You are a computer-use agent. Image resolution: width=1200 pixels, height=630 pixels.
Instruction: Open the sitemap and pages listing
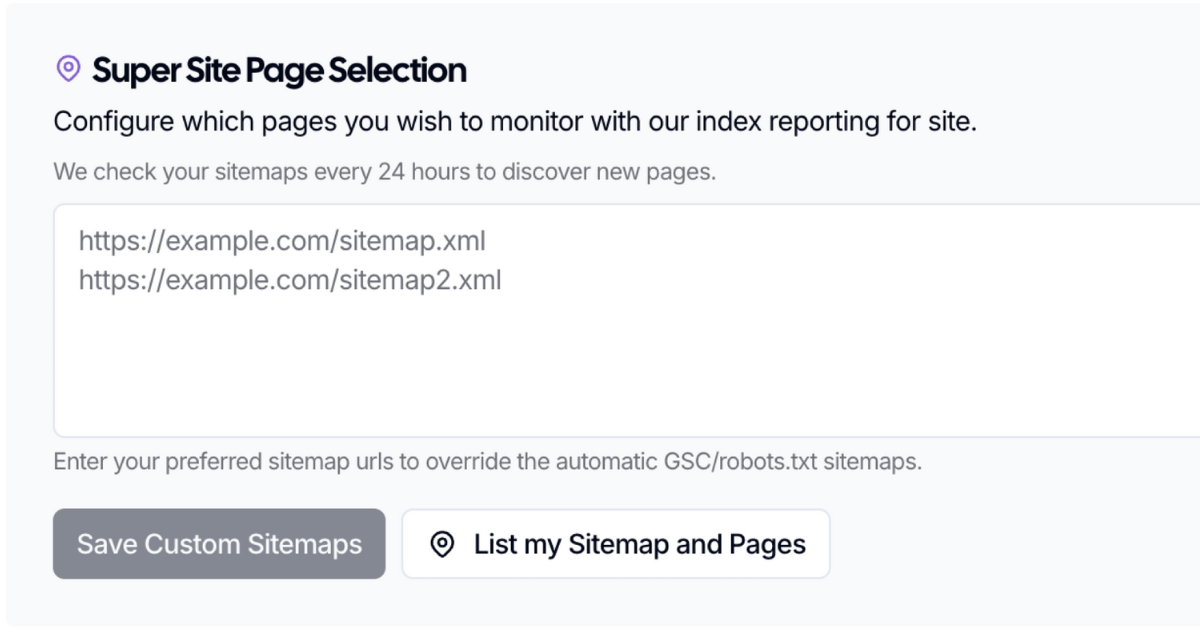click(x=615, y=544)
